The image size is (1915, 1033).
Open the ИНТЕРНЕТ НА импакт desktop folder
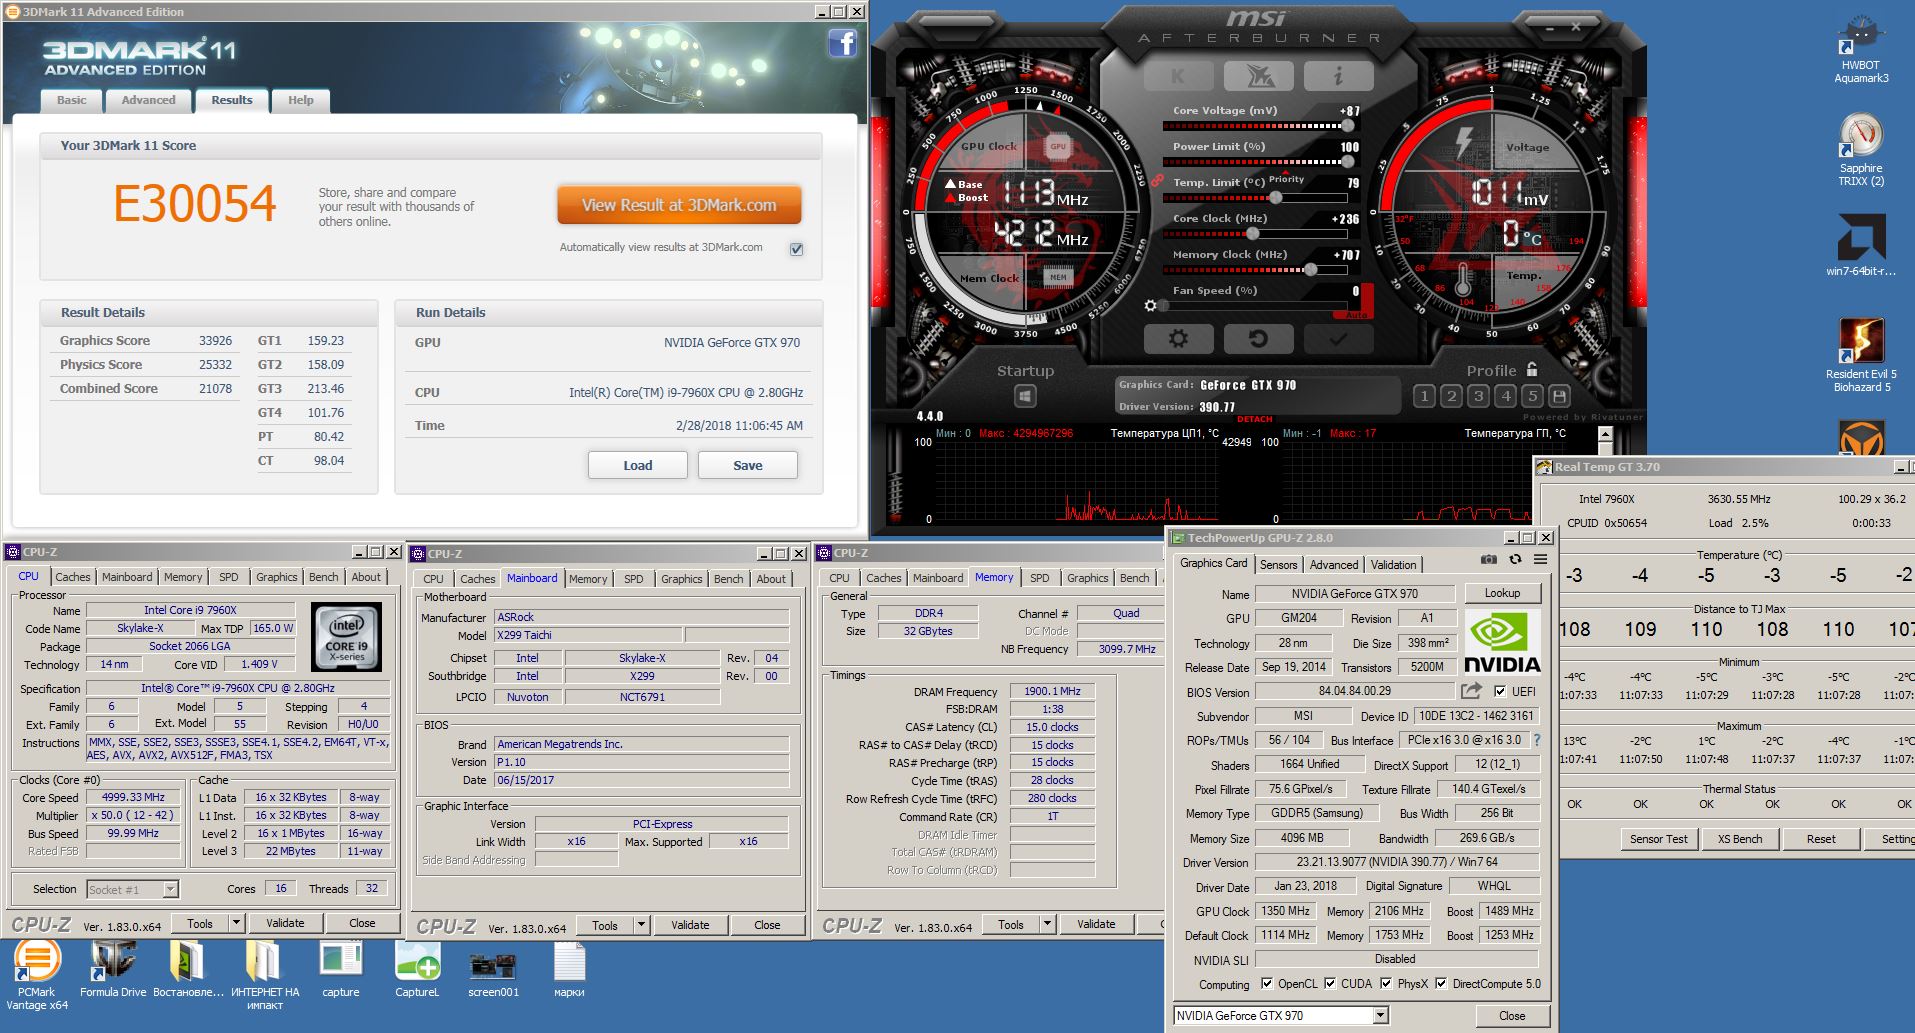pyautogui.click(x=265, y=975)
